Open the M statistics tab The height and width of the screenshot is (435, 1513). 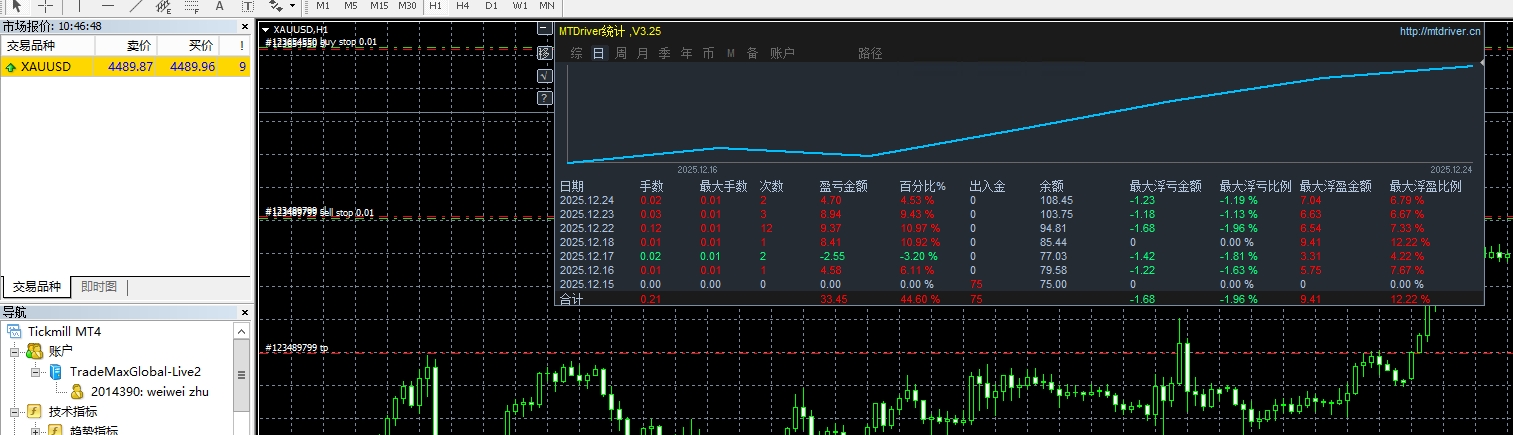730,54
